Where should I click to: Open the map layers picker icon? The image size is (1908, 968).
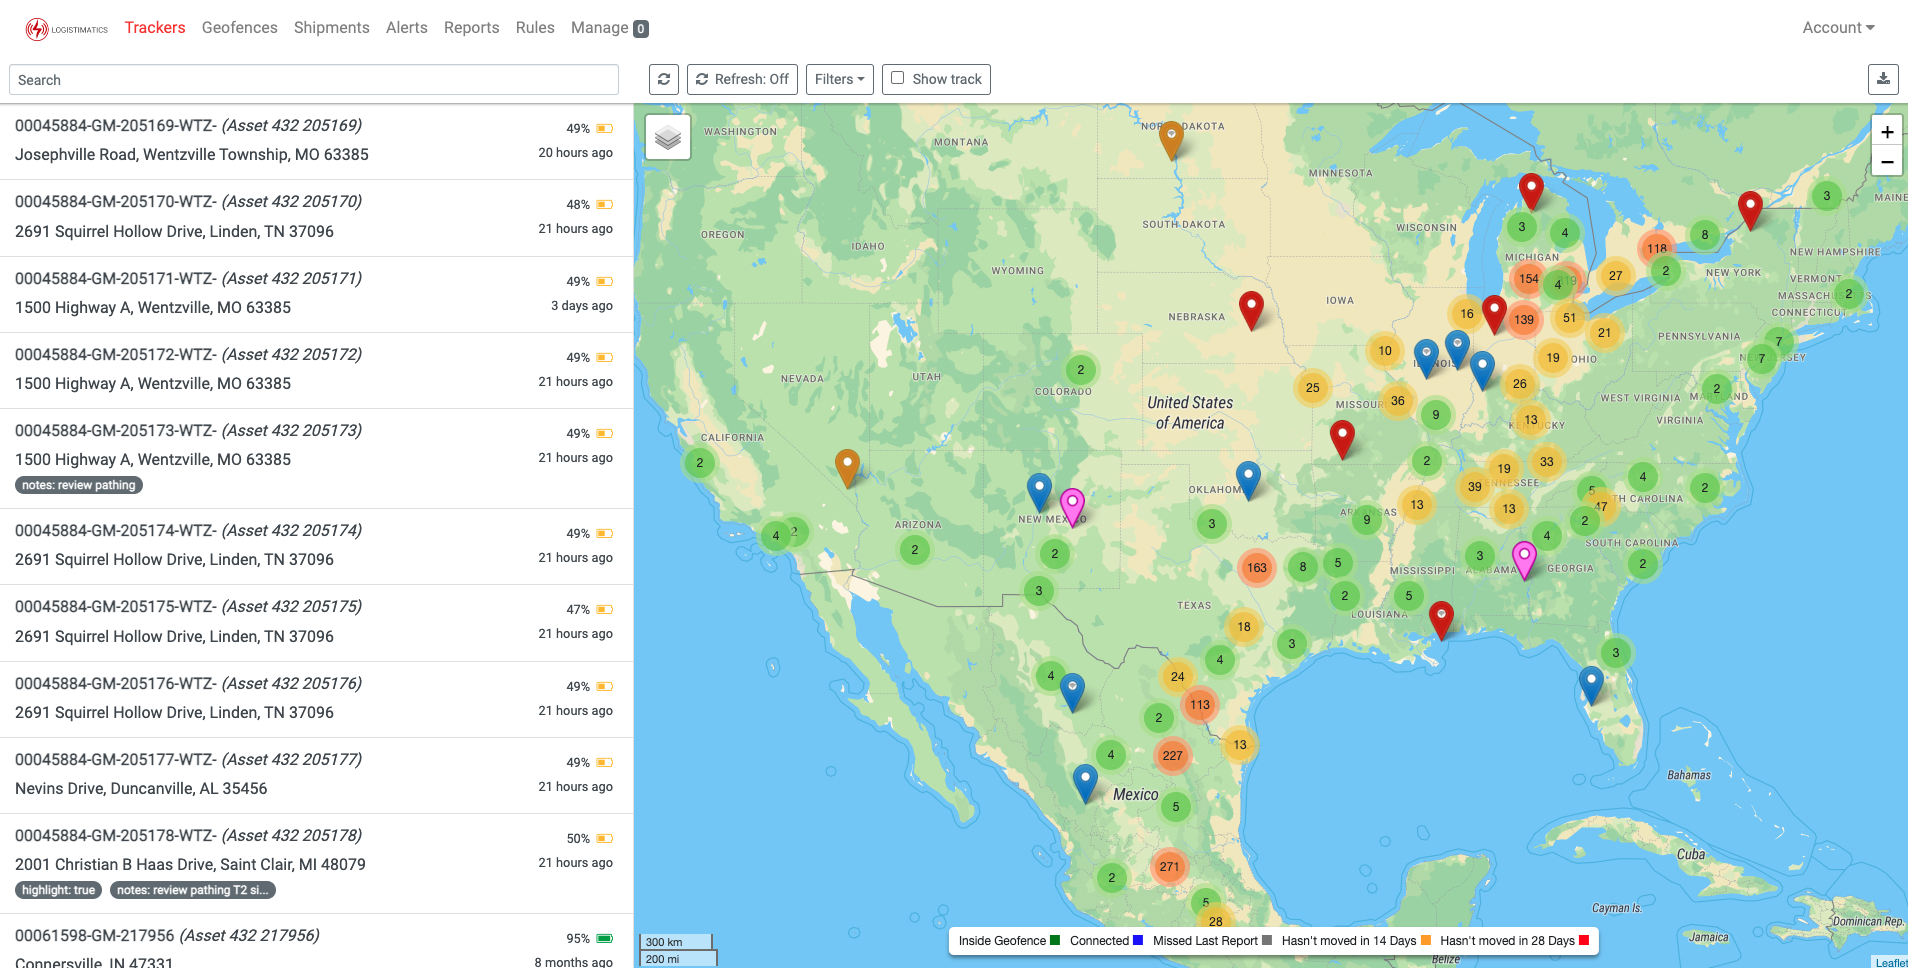coord(667,136)
